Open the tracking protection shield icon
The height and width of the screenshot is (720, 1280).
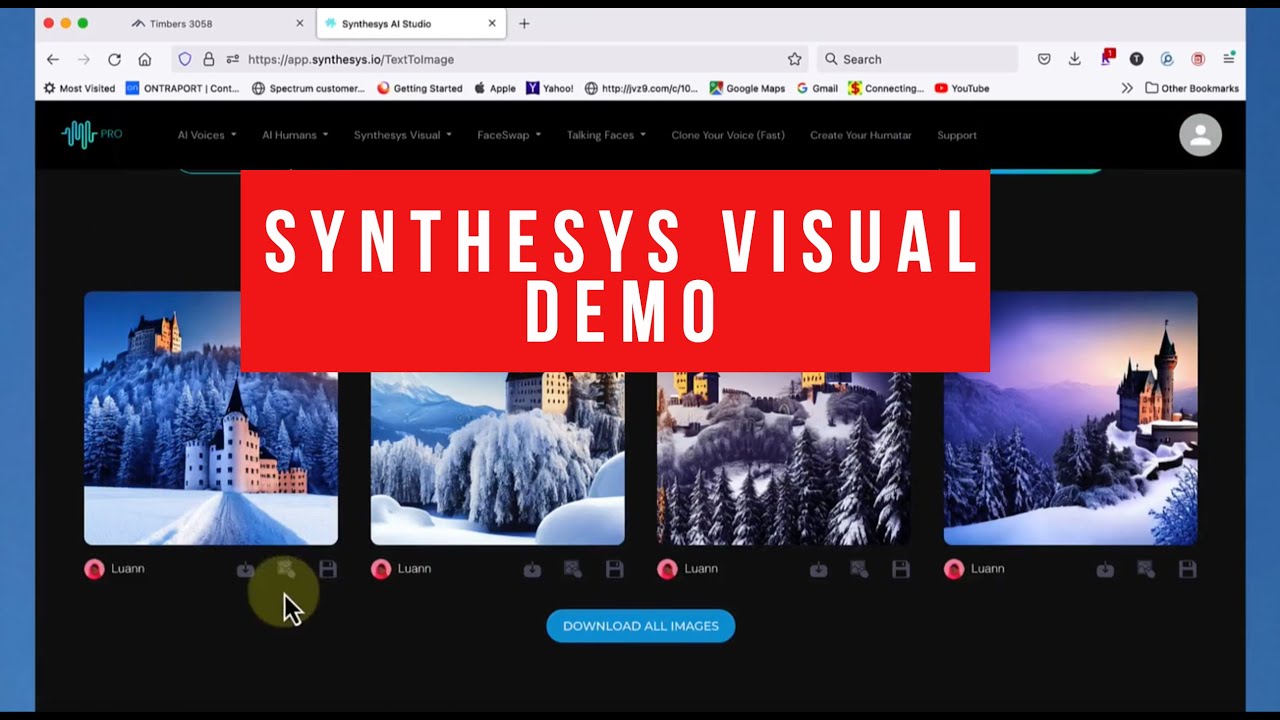[x=185, y=59]
